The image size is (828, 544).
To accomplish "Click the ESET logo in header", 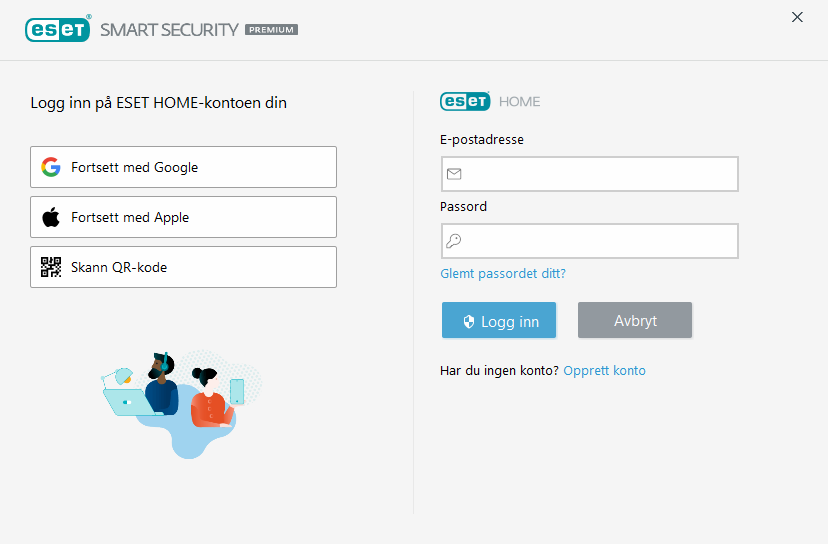I will click(x=58, y=29).
